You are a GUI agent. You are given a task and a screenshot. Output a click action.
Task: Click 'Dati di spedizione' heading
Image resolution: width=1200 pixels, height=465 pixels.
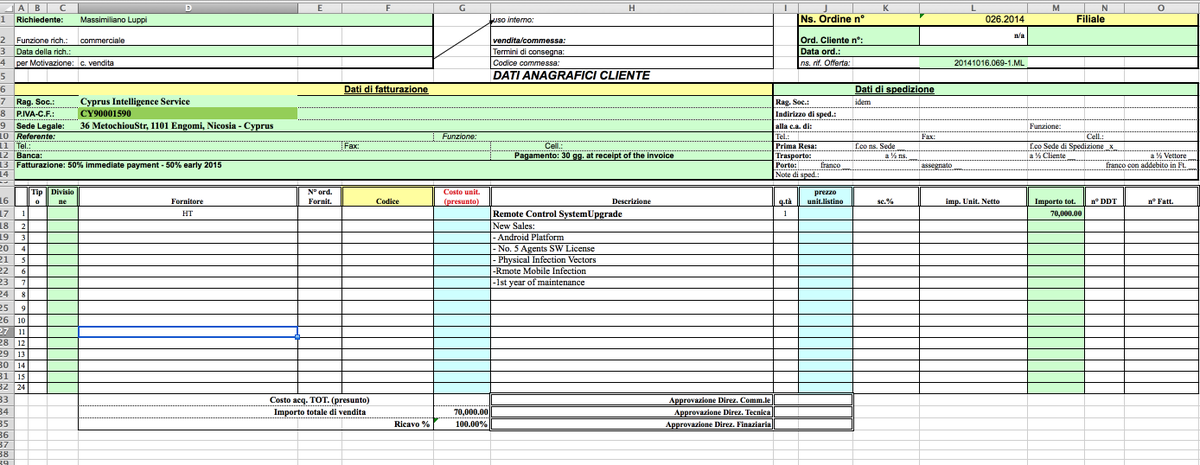tap(895, 90)
